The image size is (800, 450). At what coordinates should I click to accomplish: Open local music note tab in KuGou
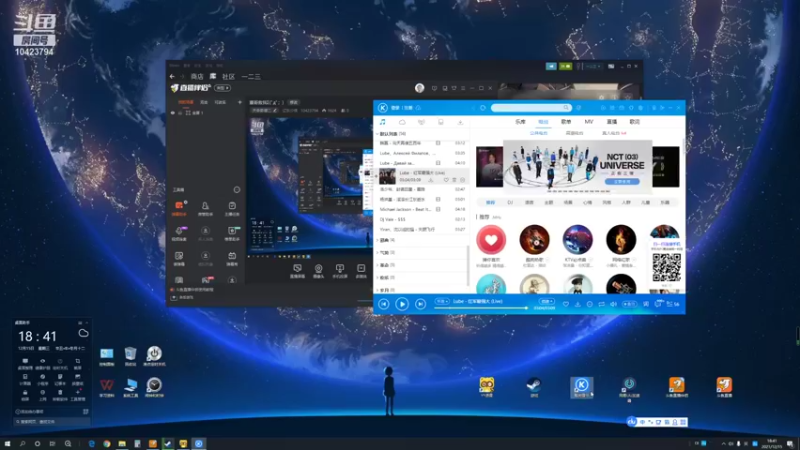click(383, 122)
